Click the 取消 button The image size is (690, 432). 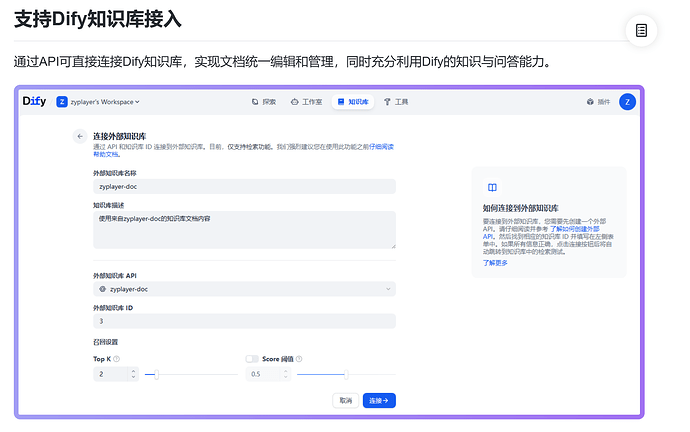click(345, 400)
